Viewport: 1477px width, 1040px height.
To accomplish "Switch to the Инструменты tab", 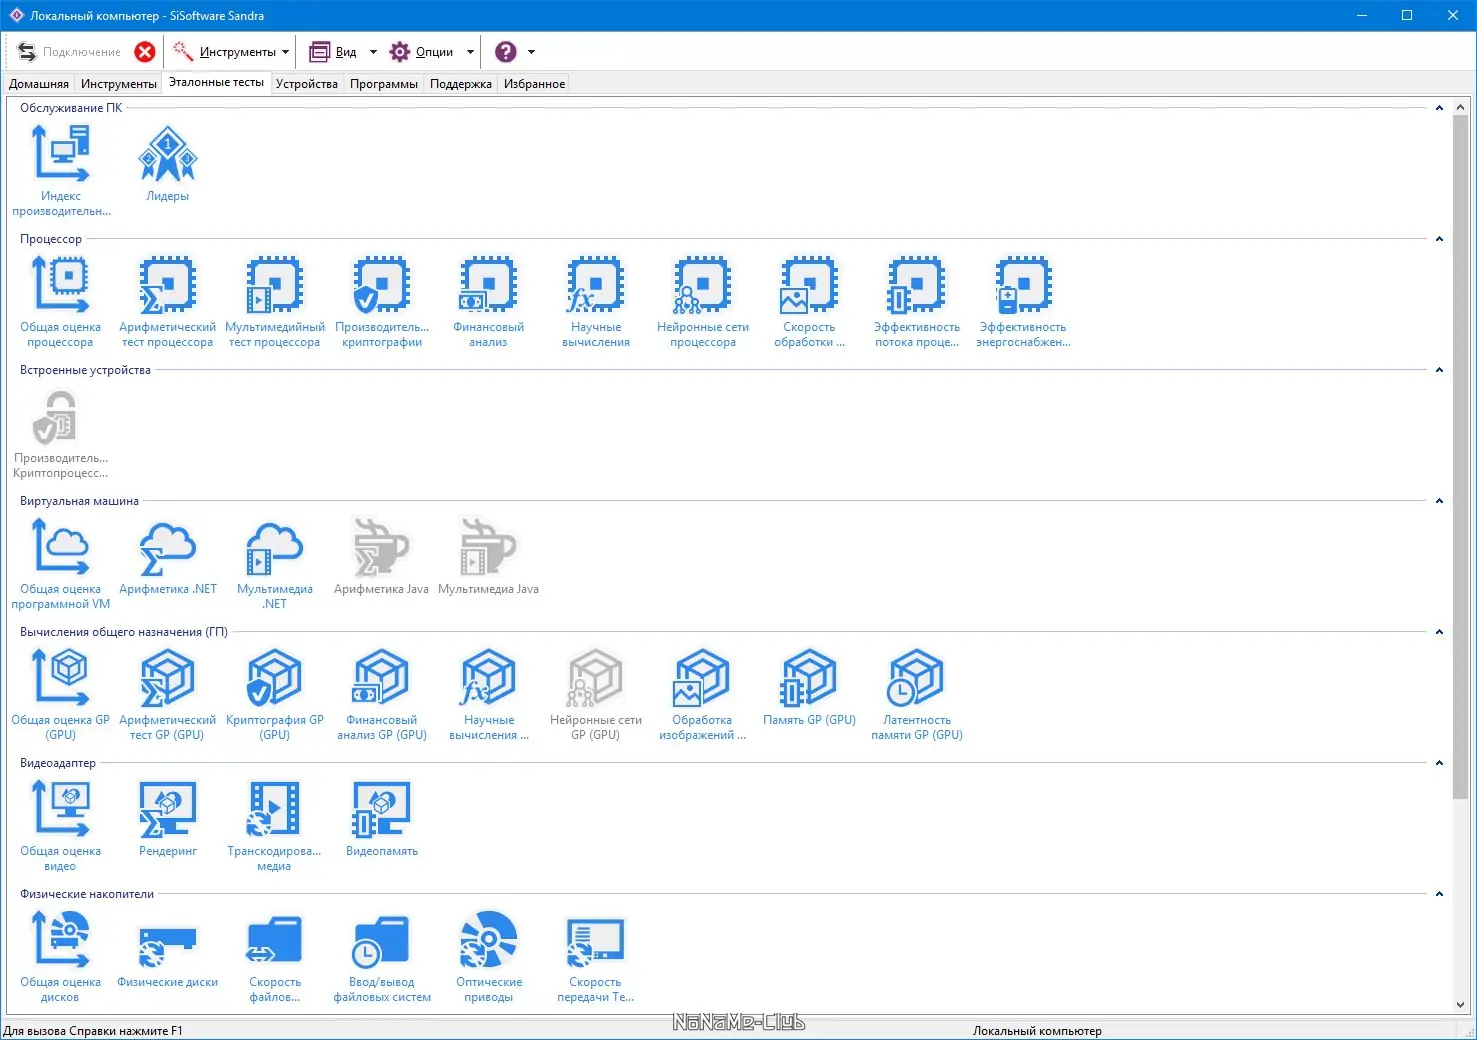I will click(119, 84).
